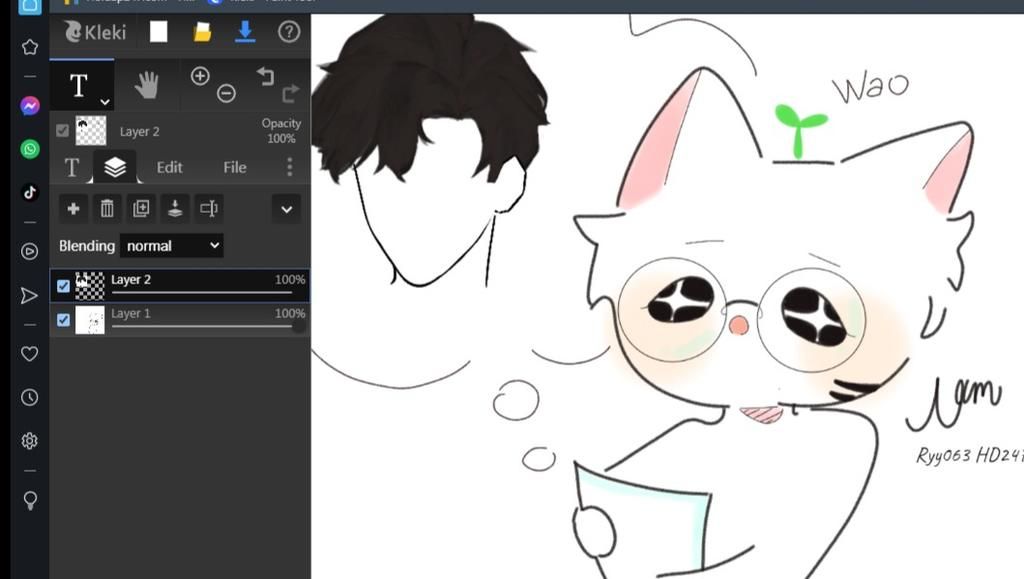Add a new layer
Viewport: 1024px width, 579px height.
[73, 208]
